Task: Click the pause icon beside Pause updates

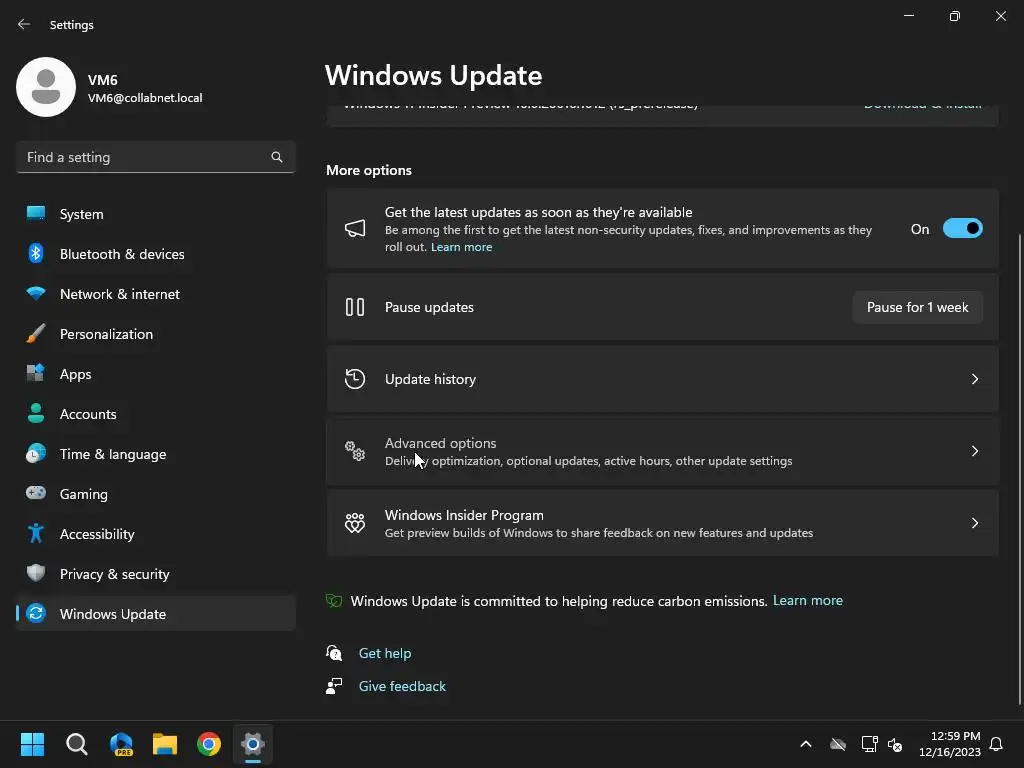Action: coord(355,307)
